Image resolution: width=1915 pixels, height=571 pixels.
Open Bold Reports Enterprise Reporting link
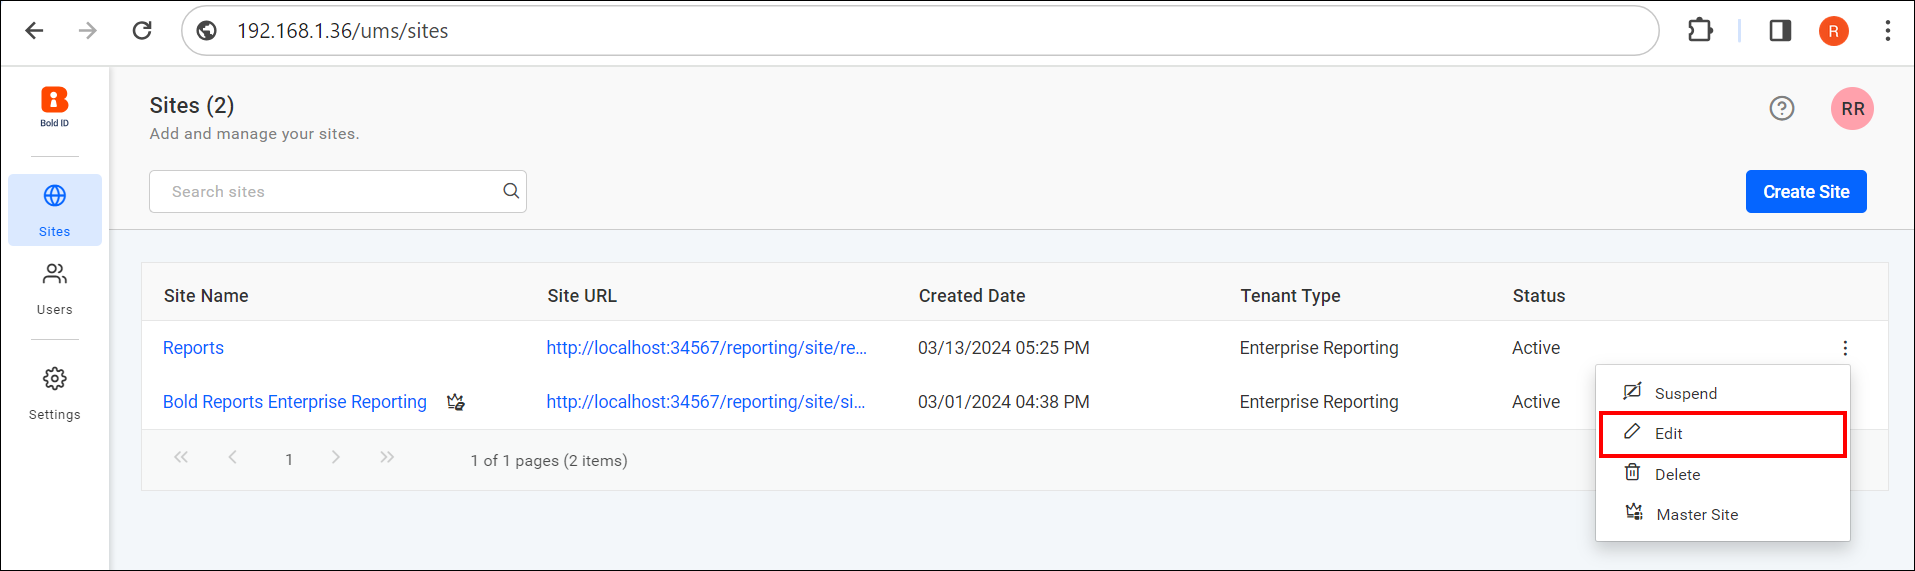(x=295, y=402)
